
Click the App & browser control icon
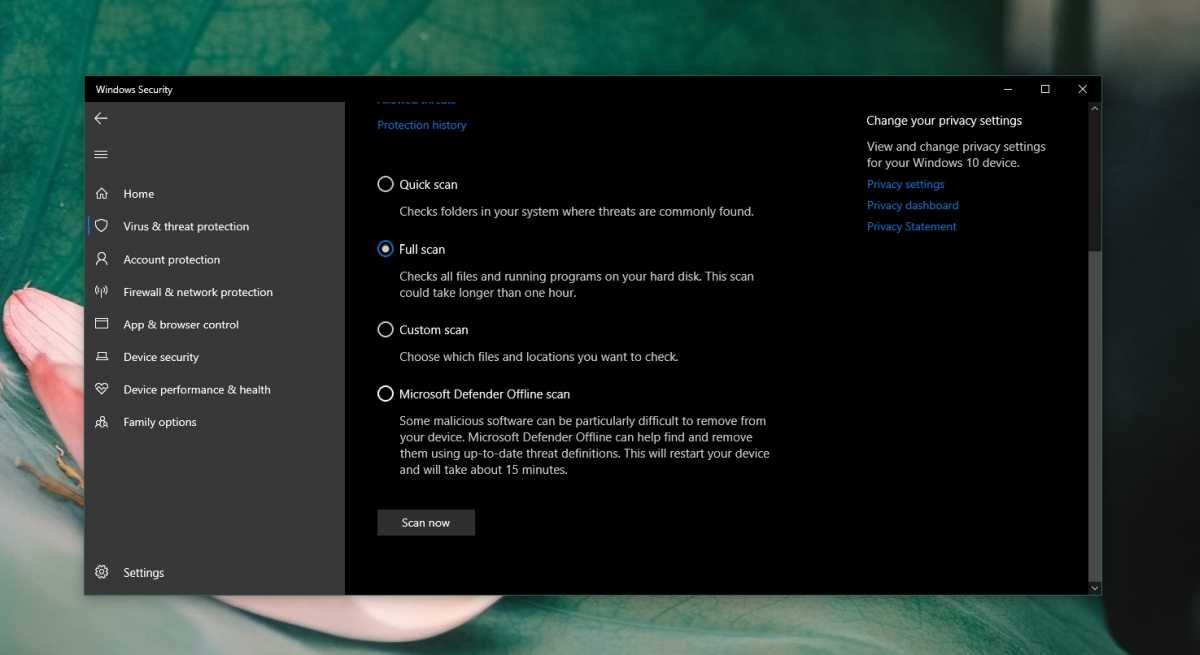[x=101, y=324]
